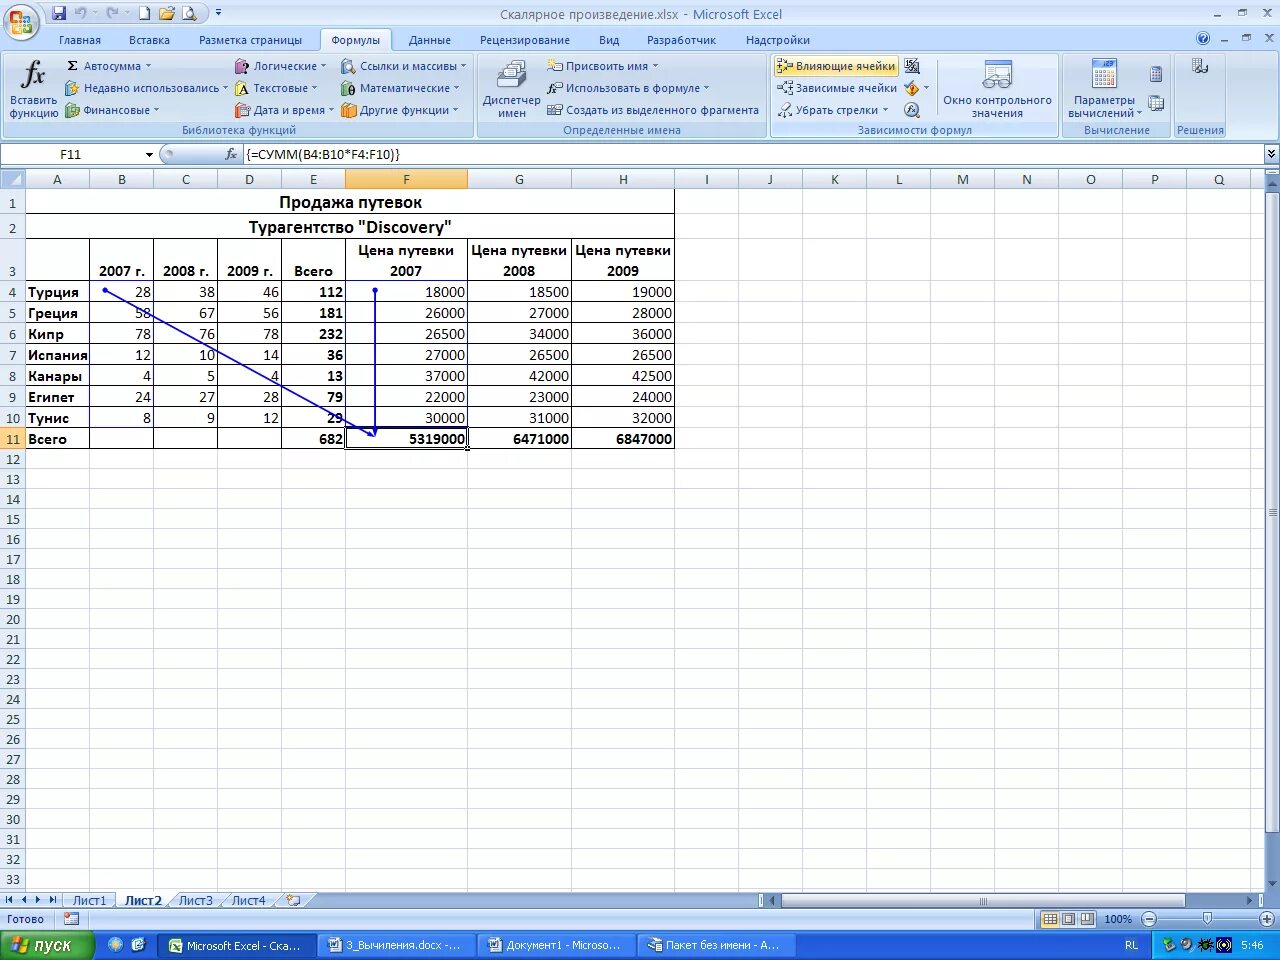
Task: Click zoom in plus button
Action: pyautogui.click(x=1267, y=919)
